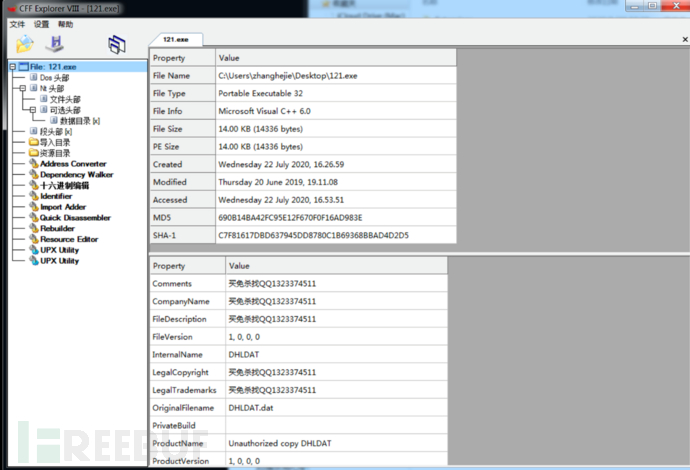Click the 文件头部 node icon
690x470 pixels.
(44, 99)
